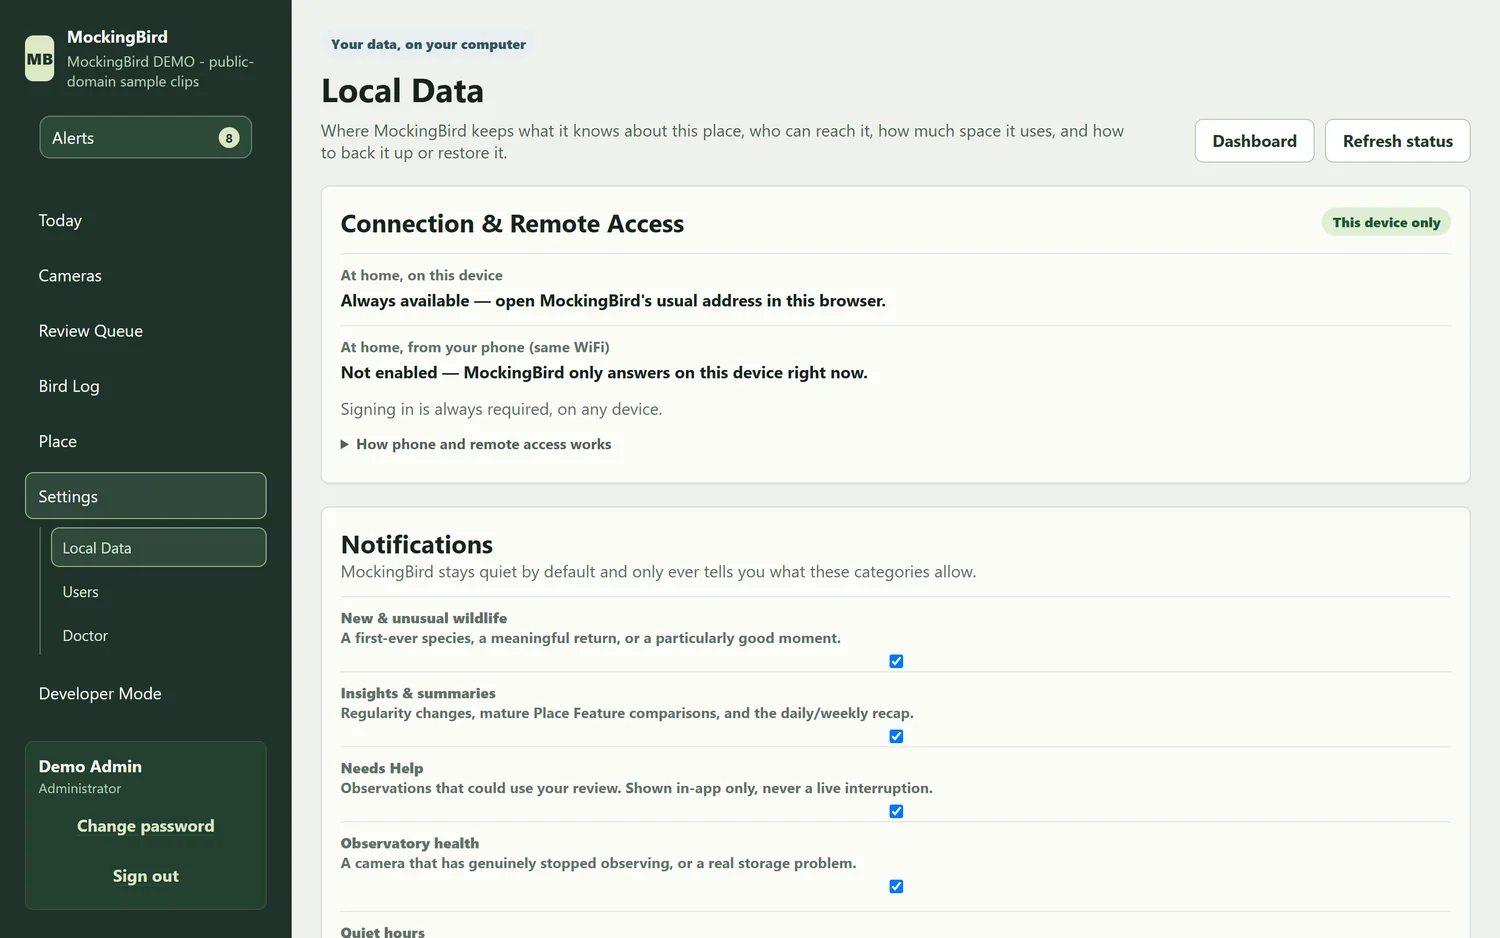
Task: Click 'Signing in is always required' text
Action: coord(501,409)
